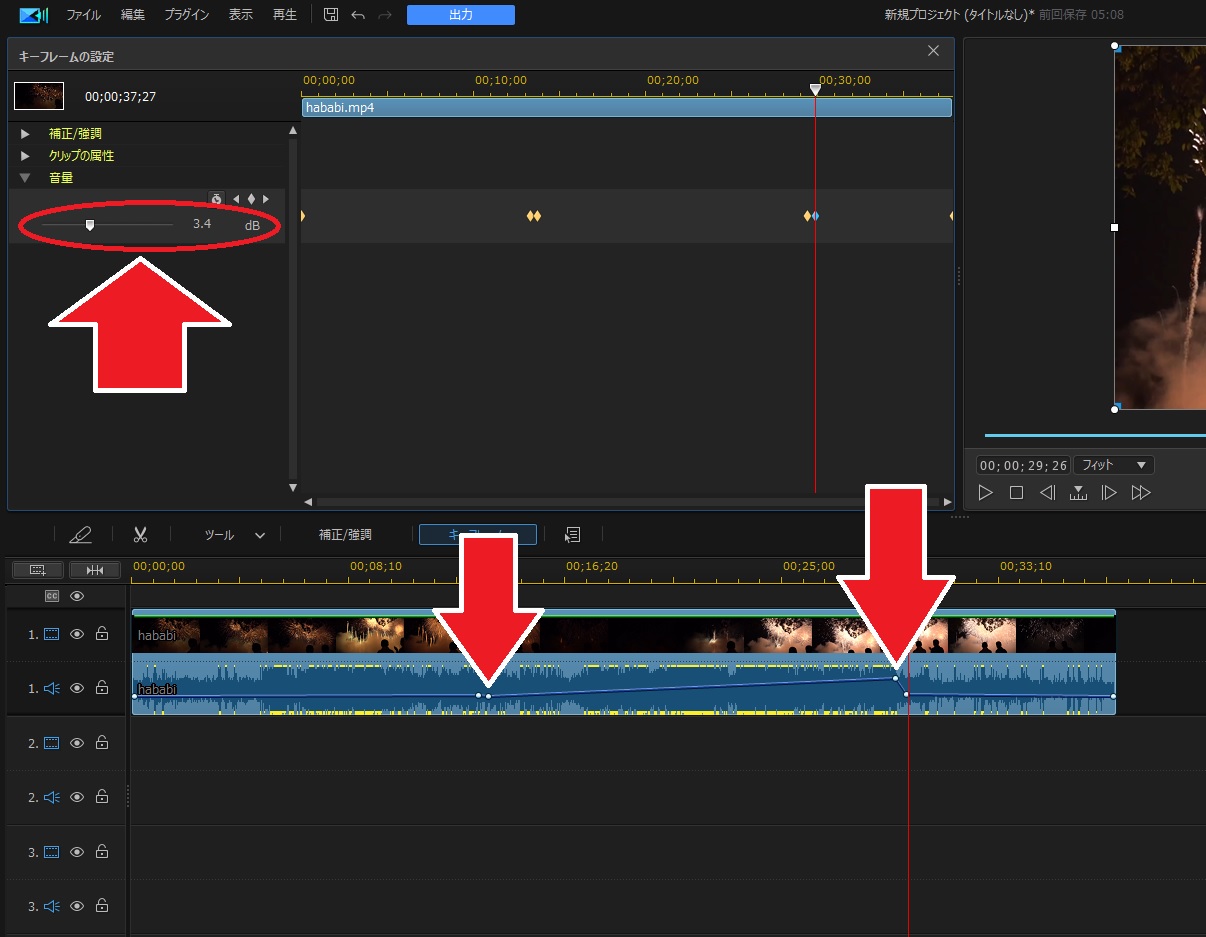Image resolution: width=1206 pixels, height=937 pixels.
Task: Save the project with the floppy disk icon
Action: pos(331,15)
